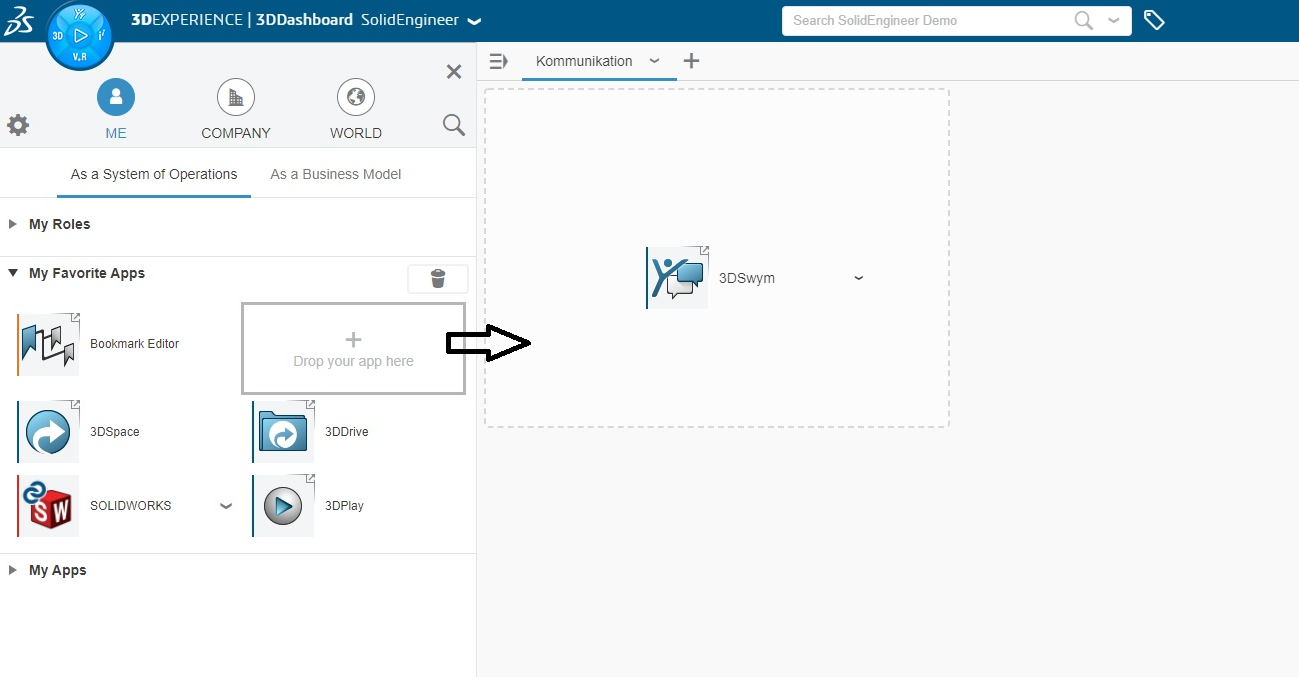Open the Bookmark Editor app icon
Image resolution: width=1299 pixels, height=677 pixels.
(x=49, y=344)
